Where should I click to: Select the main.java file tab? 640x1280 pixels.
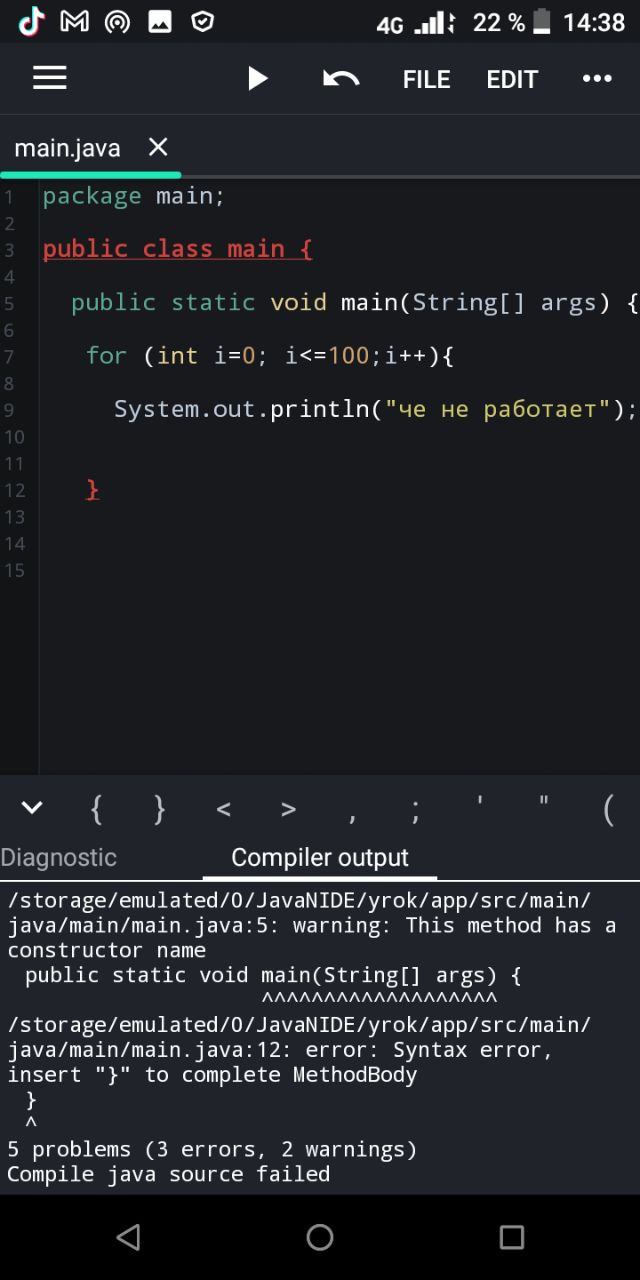[67, 148]
